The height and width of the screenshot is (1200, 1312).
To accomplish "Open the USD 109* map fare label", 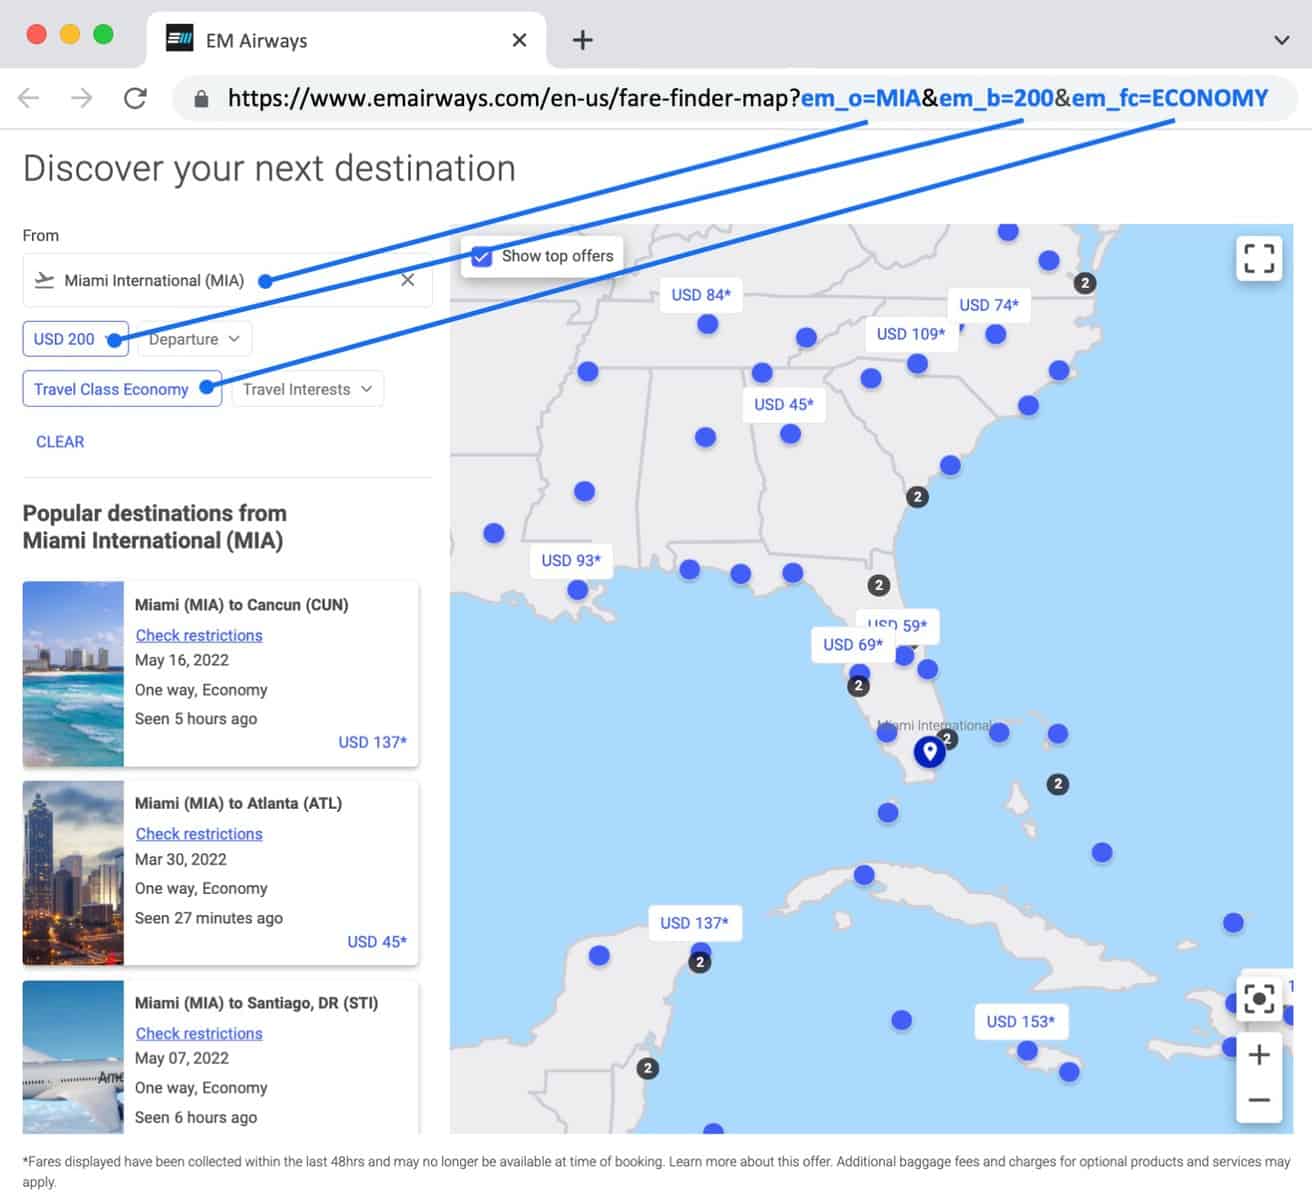I will point(911,334).
